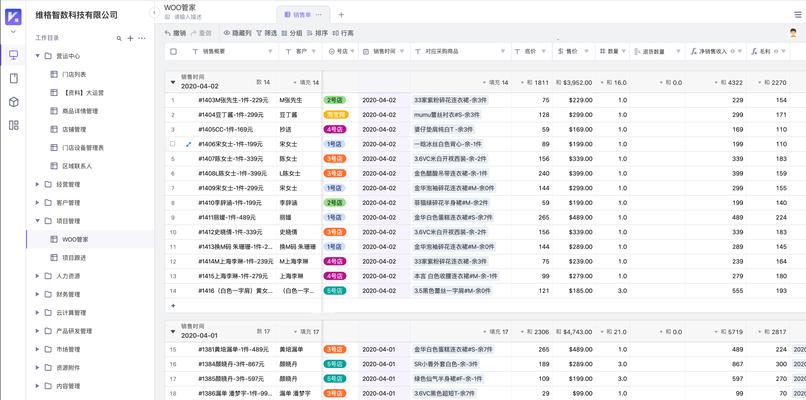This screenshot has height=400, width=806.
Task: Expand the 财务管理 folder
Action: [x=38, y=295]
